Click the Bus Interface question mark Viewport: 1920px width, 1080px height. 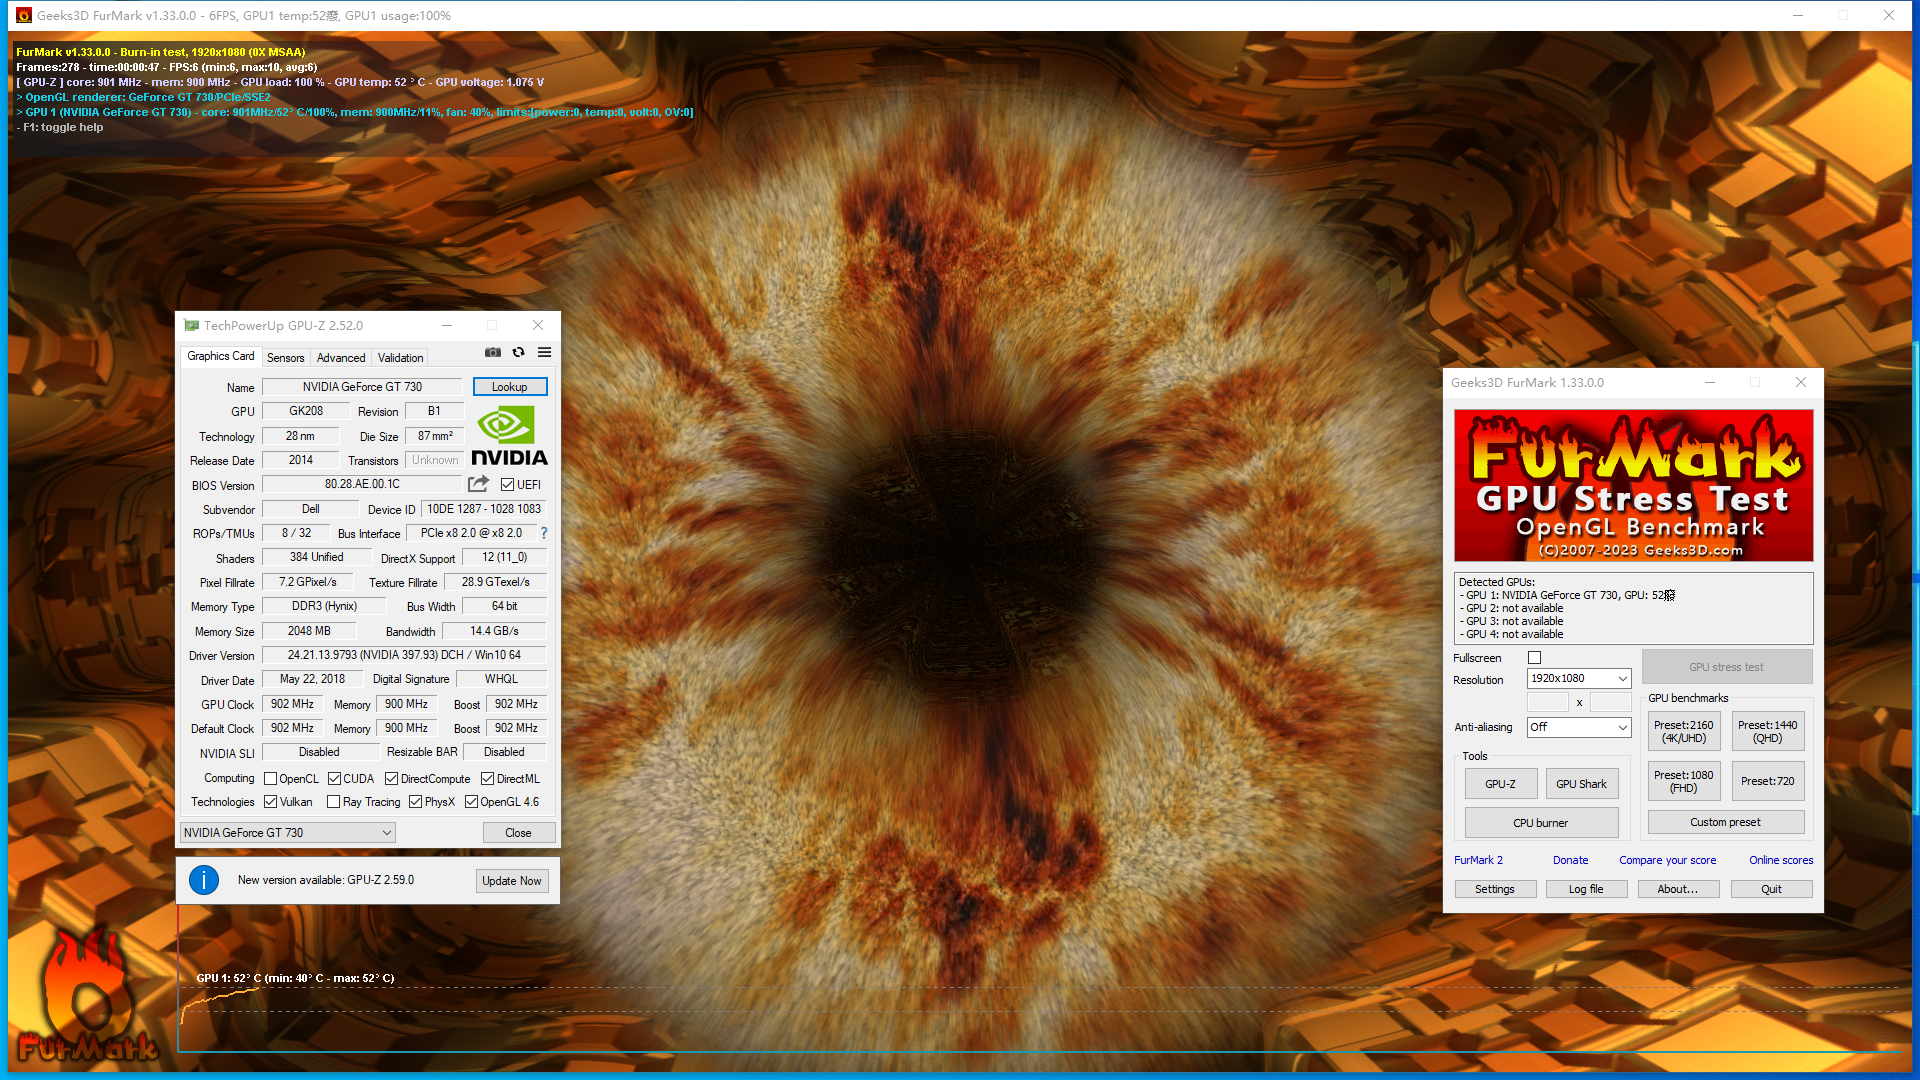pyautogui.click(x=544, y=533)
